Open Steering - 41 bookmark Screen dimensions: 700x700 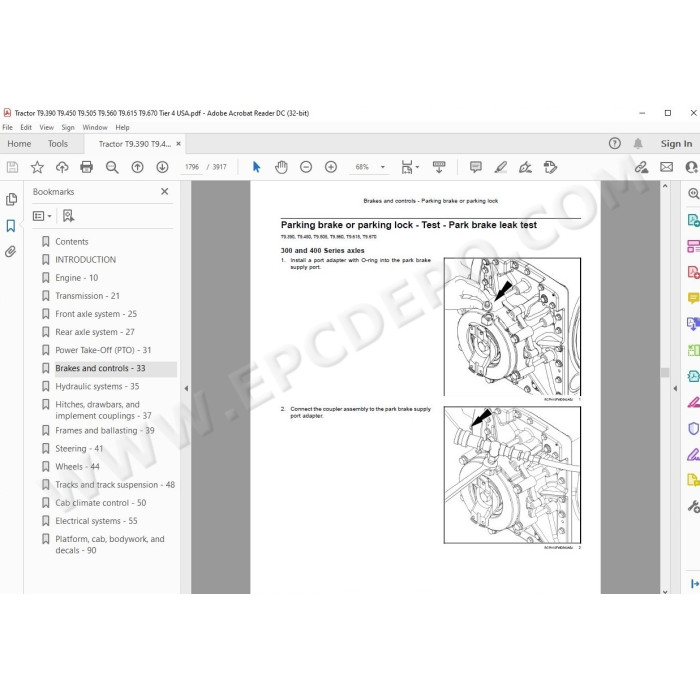79,449
